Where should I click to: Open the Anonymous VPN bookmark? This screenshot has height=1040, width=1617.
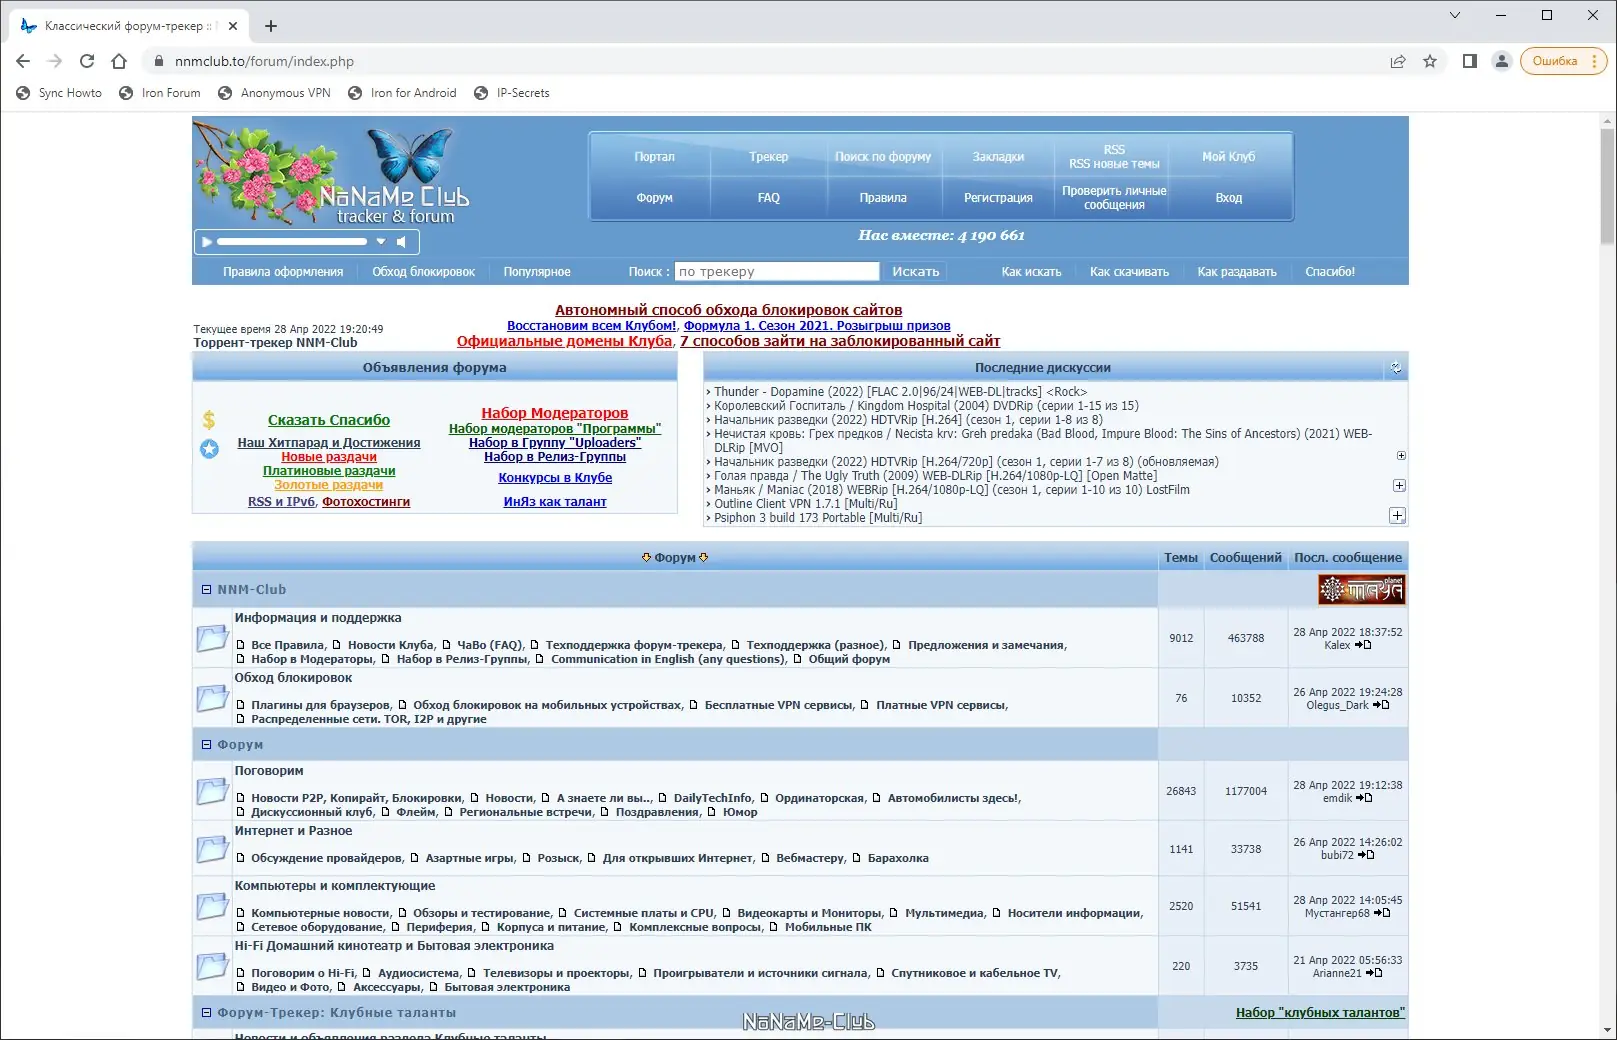coord(274,93)
